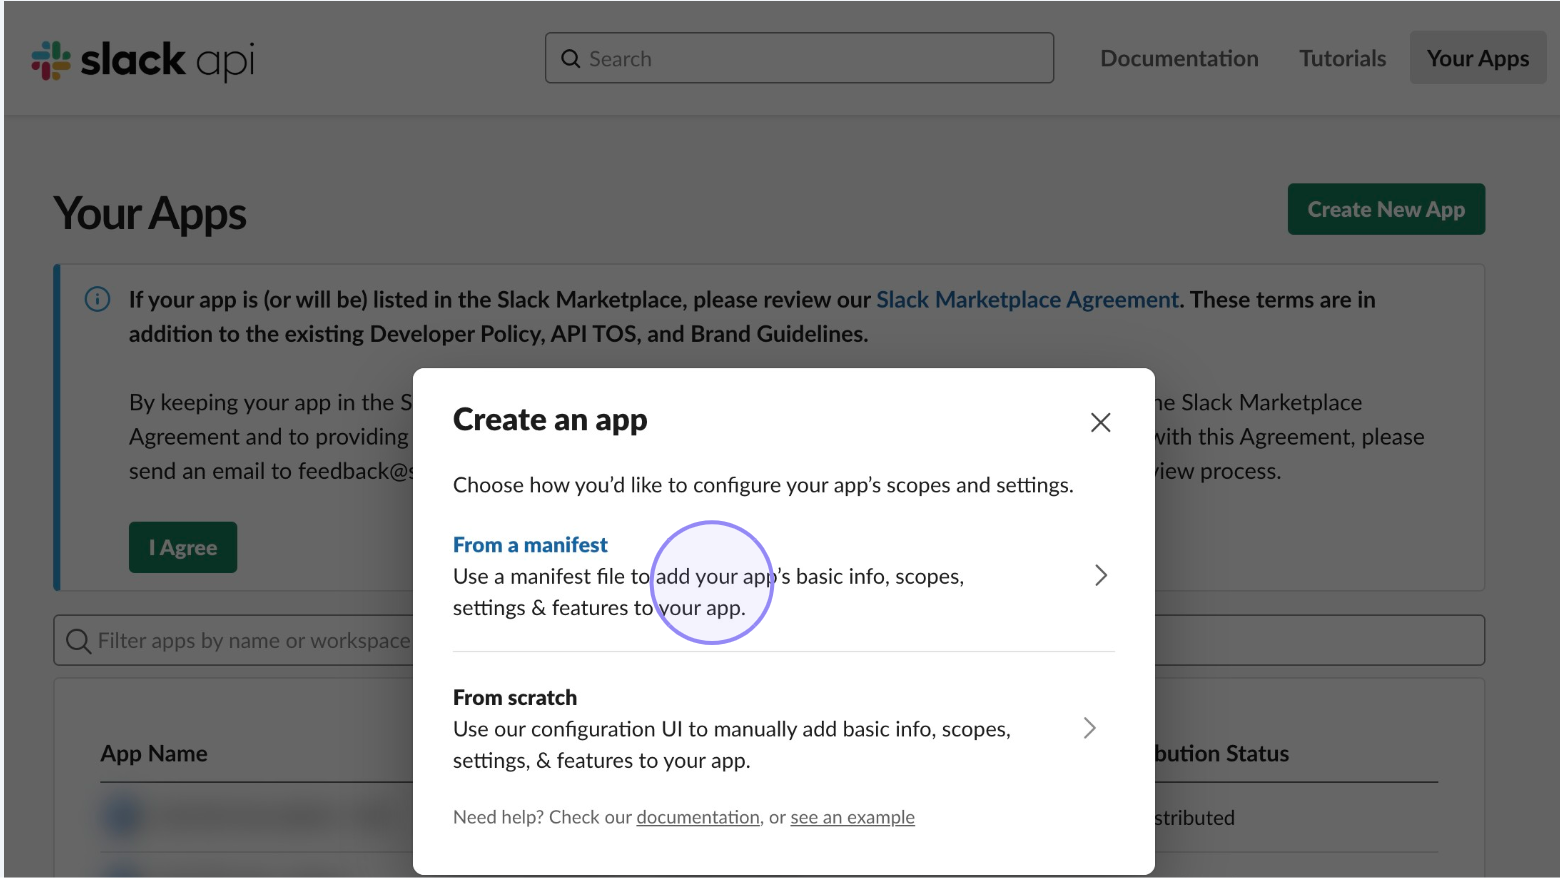Click the Slack hashtag logo icon

51,60
